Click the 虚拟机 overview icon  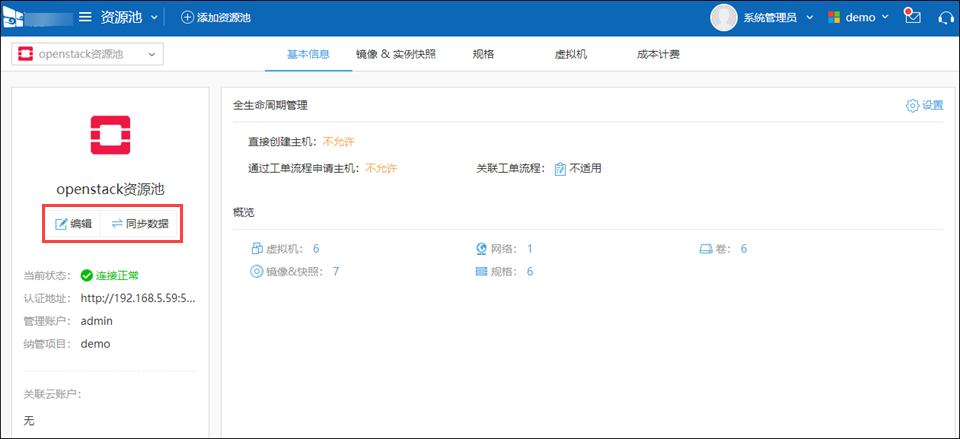tap(257, 249)
